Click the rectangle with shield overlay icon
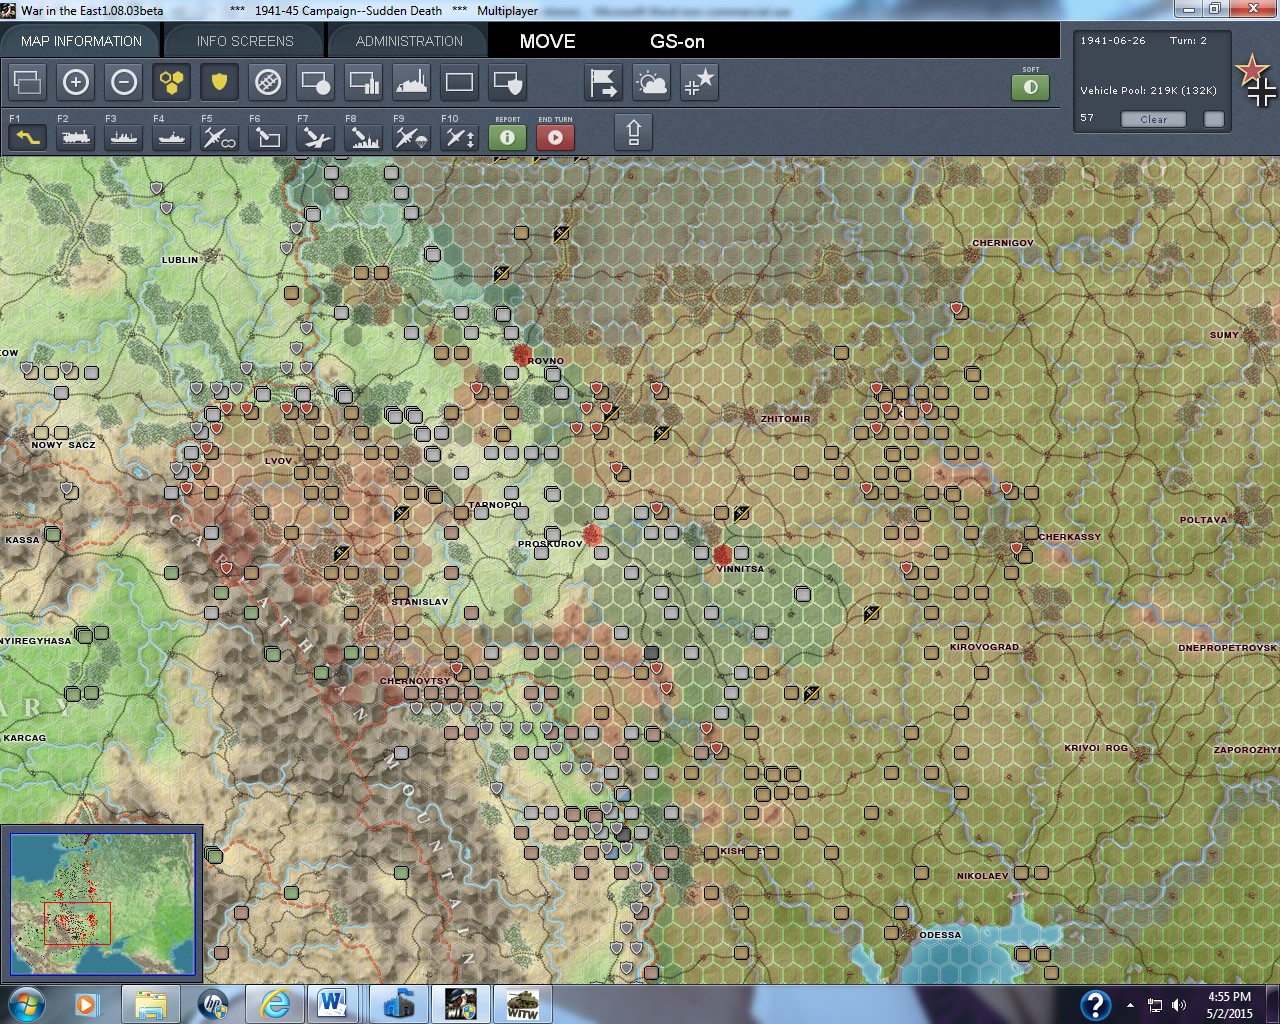Image resolution: width=1280 pixels, height=1024 pixels. [x=508, y=82]
